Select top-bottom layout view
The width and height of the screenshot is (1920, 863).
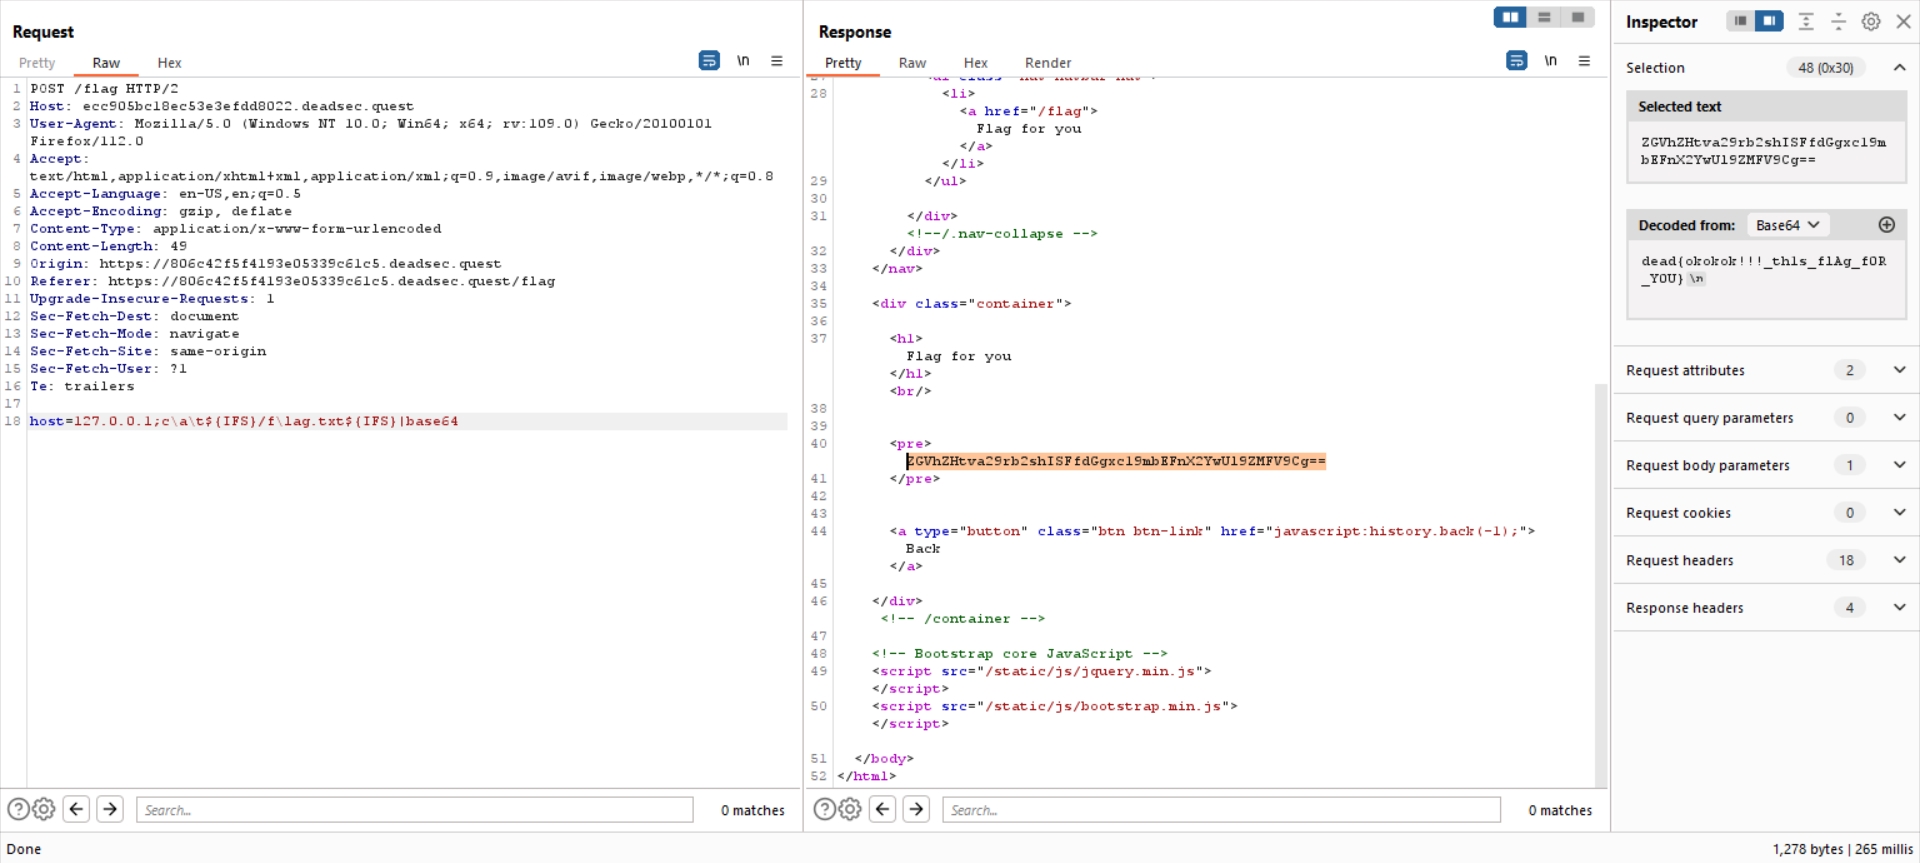point(1544,17)
